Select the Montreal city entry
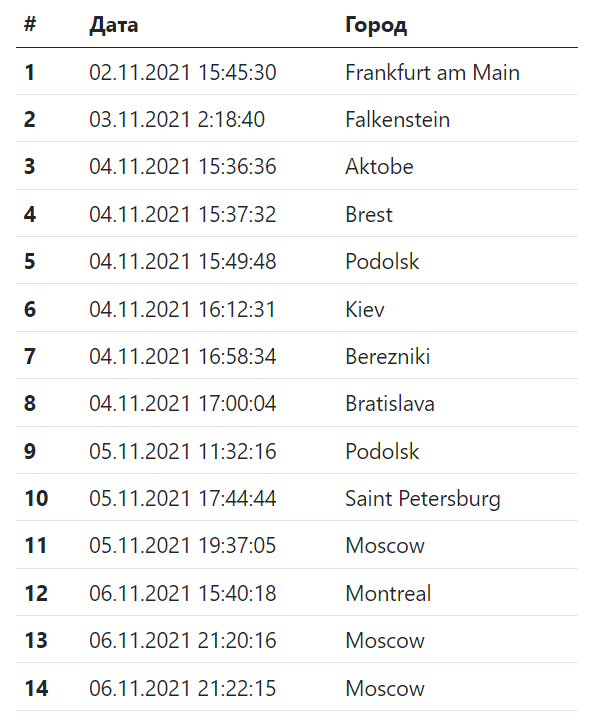Screen dimensions: 597x721 388,594
